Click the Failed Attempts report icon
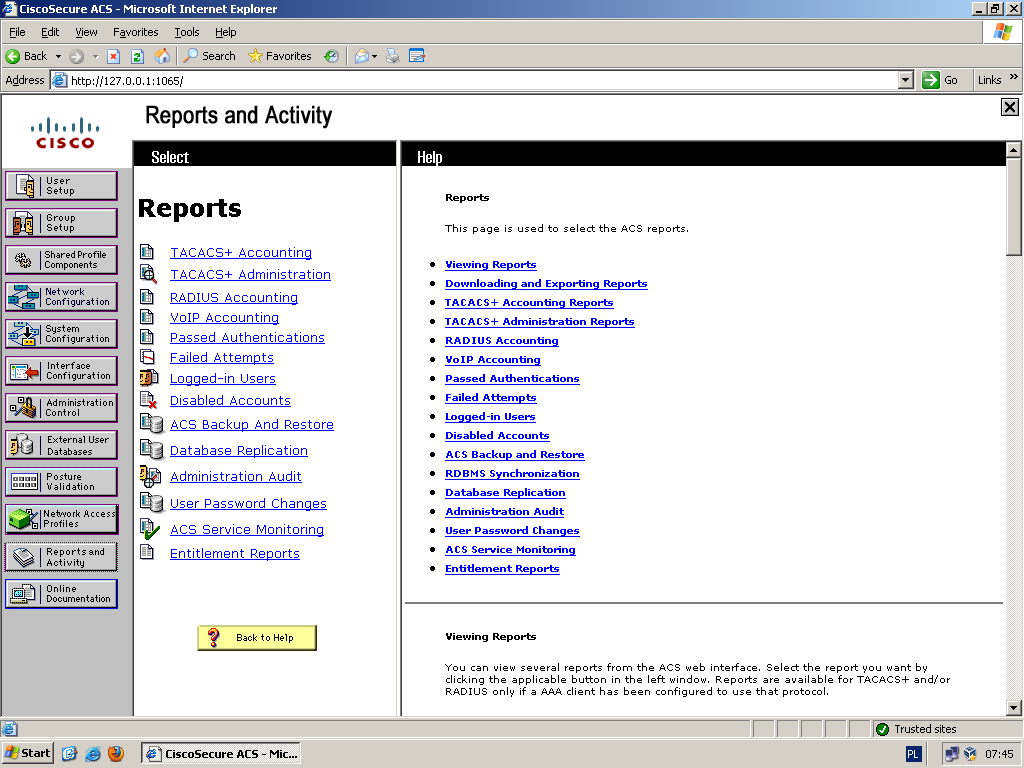1024x768 pixels. 148,357
